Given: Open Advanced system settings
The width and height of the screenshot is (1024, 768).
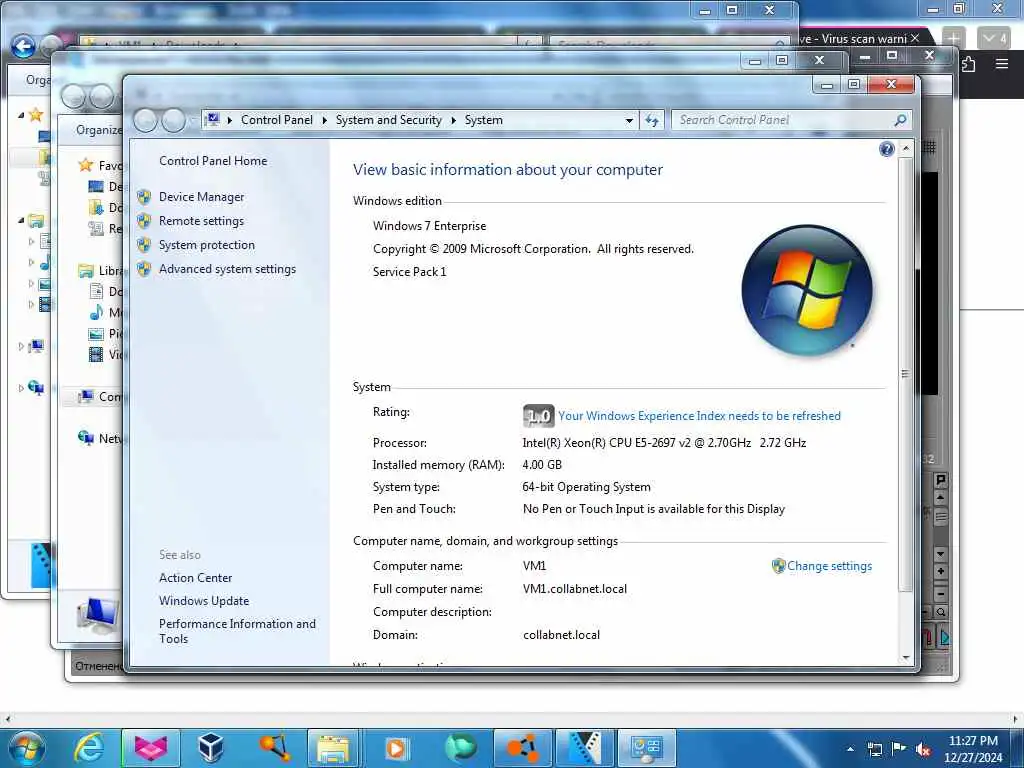Looking at the screenshot, I should click(x=227, y=269).
